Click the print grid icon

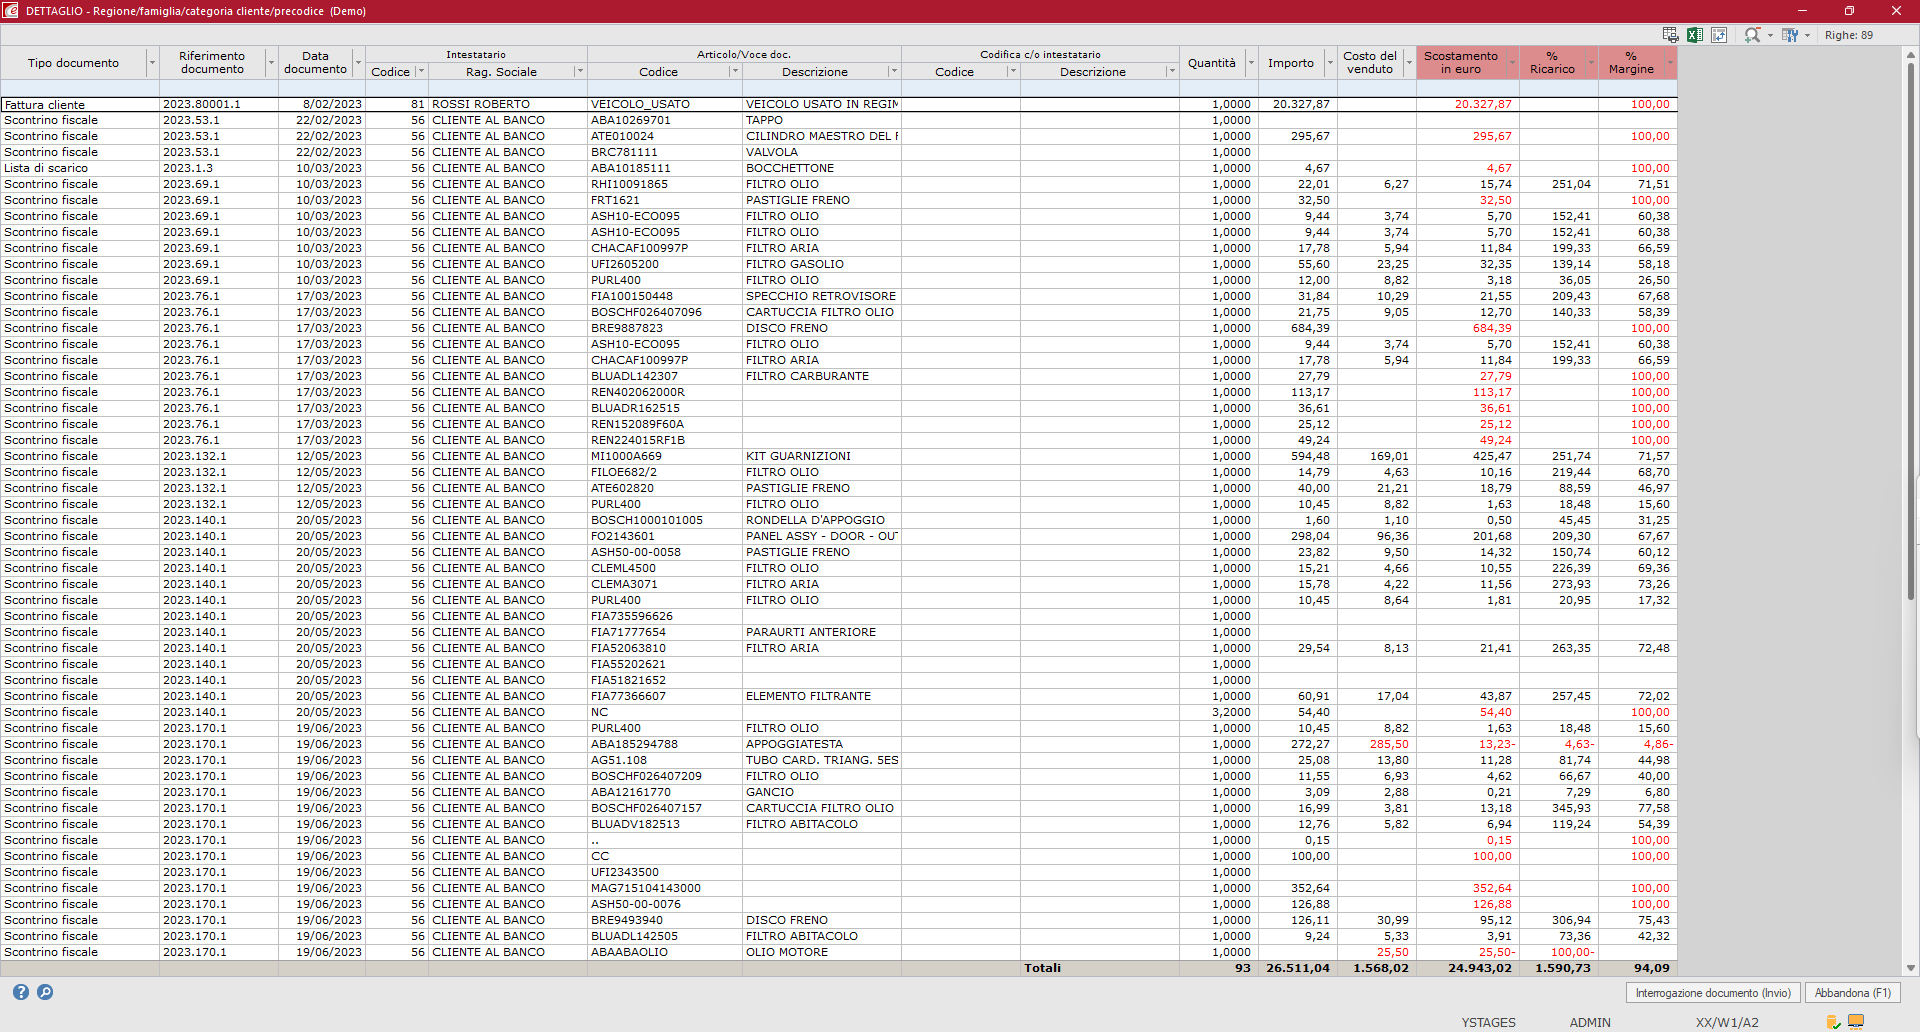(x=1670, y=35)
